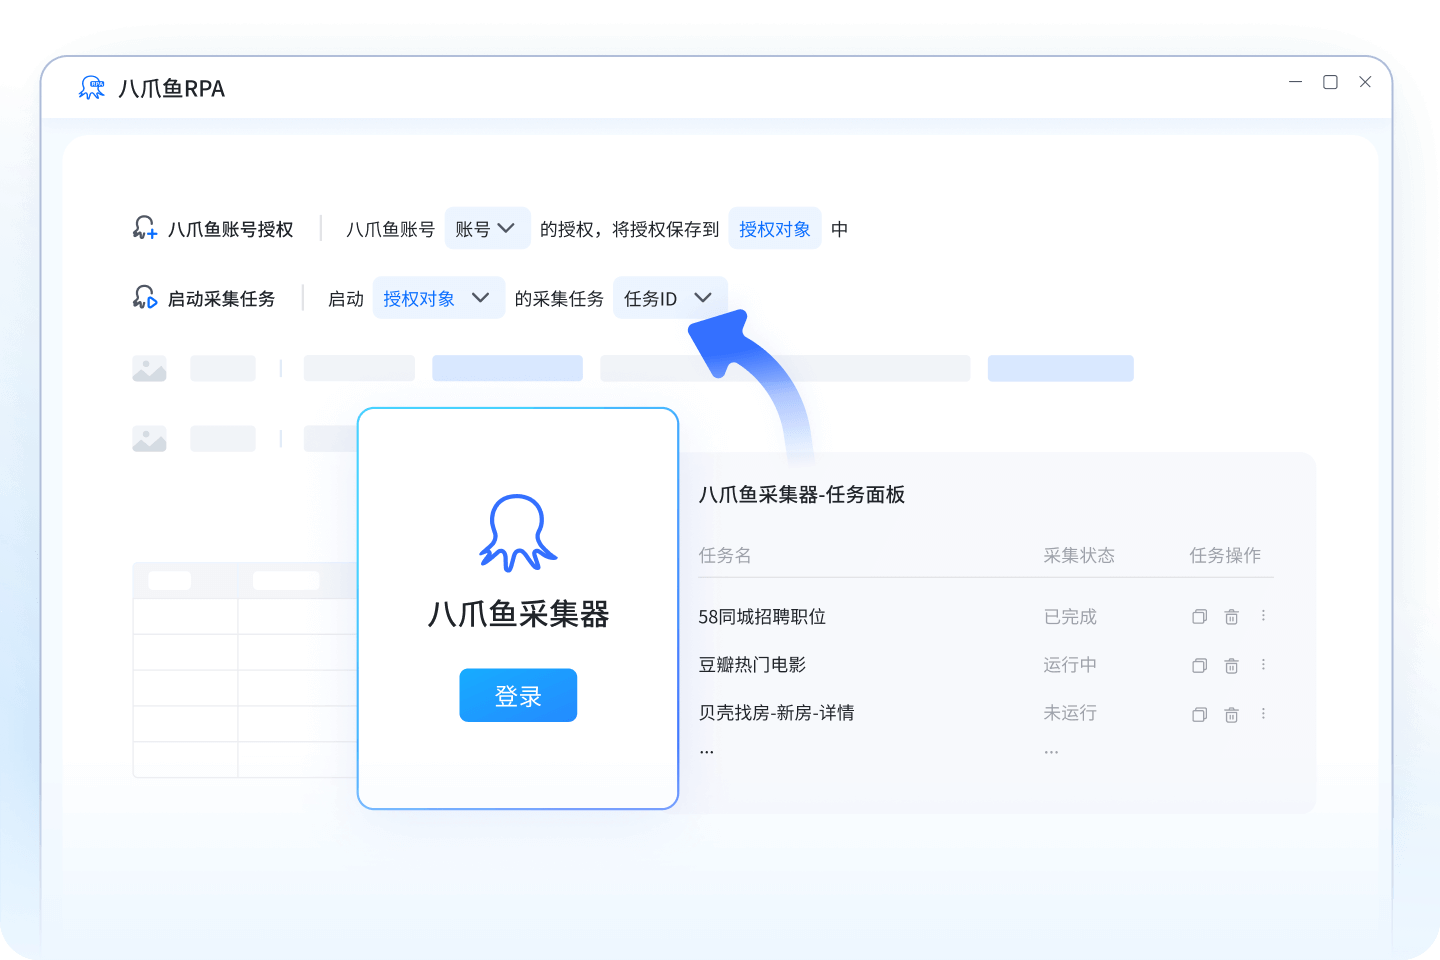Maximize the 八爪鱼RPA window

point(1330,82)
